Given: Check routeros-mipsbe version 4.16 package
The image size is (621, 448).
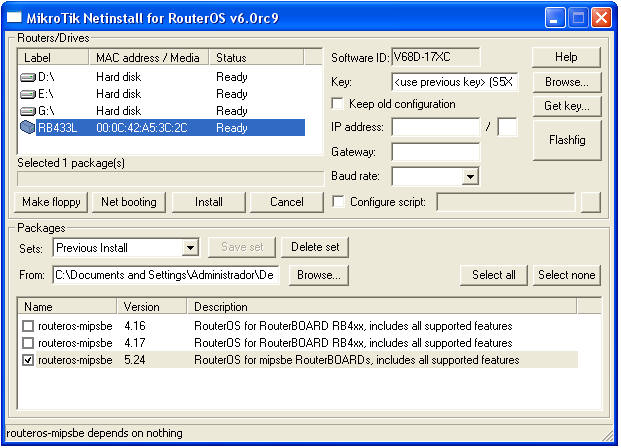Looking at the screenshot, I should tap(28, 326).
